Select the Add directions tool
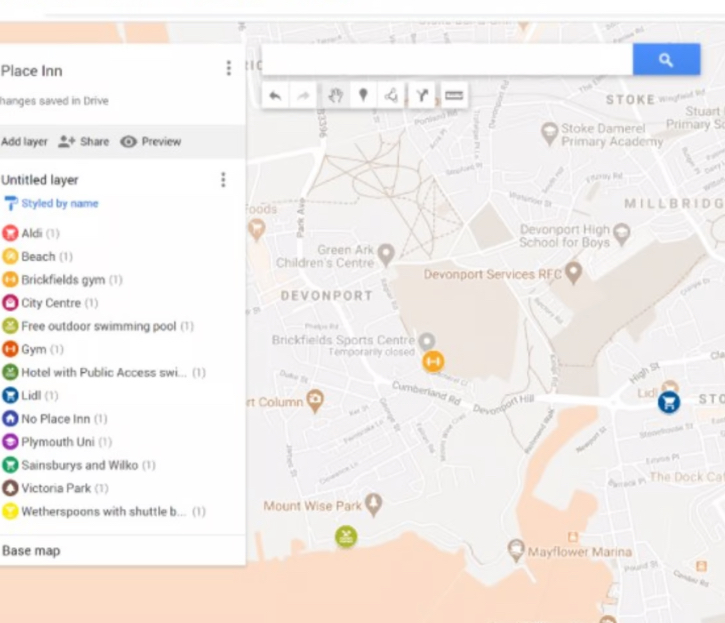The image size is (725, 623). click(x=422, y=95)
